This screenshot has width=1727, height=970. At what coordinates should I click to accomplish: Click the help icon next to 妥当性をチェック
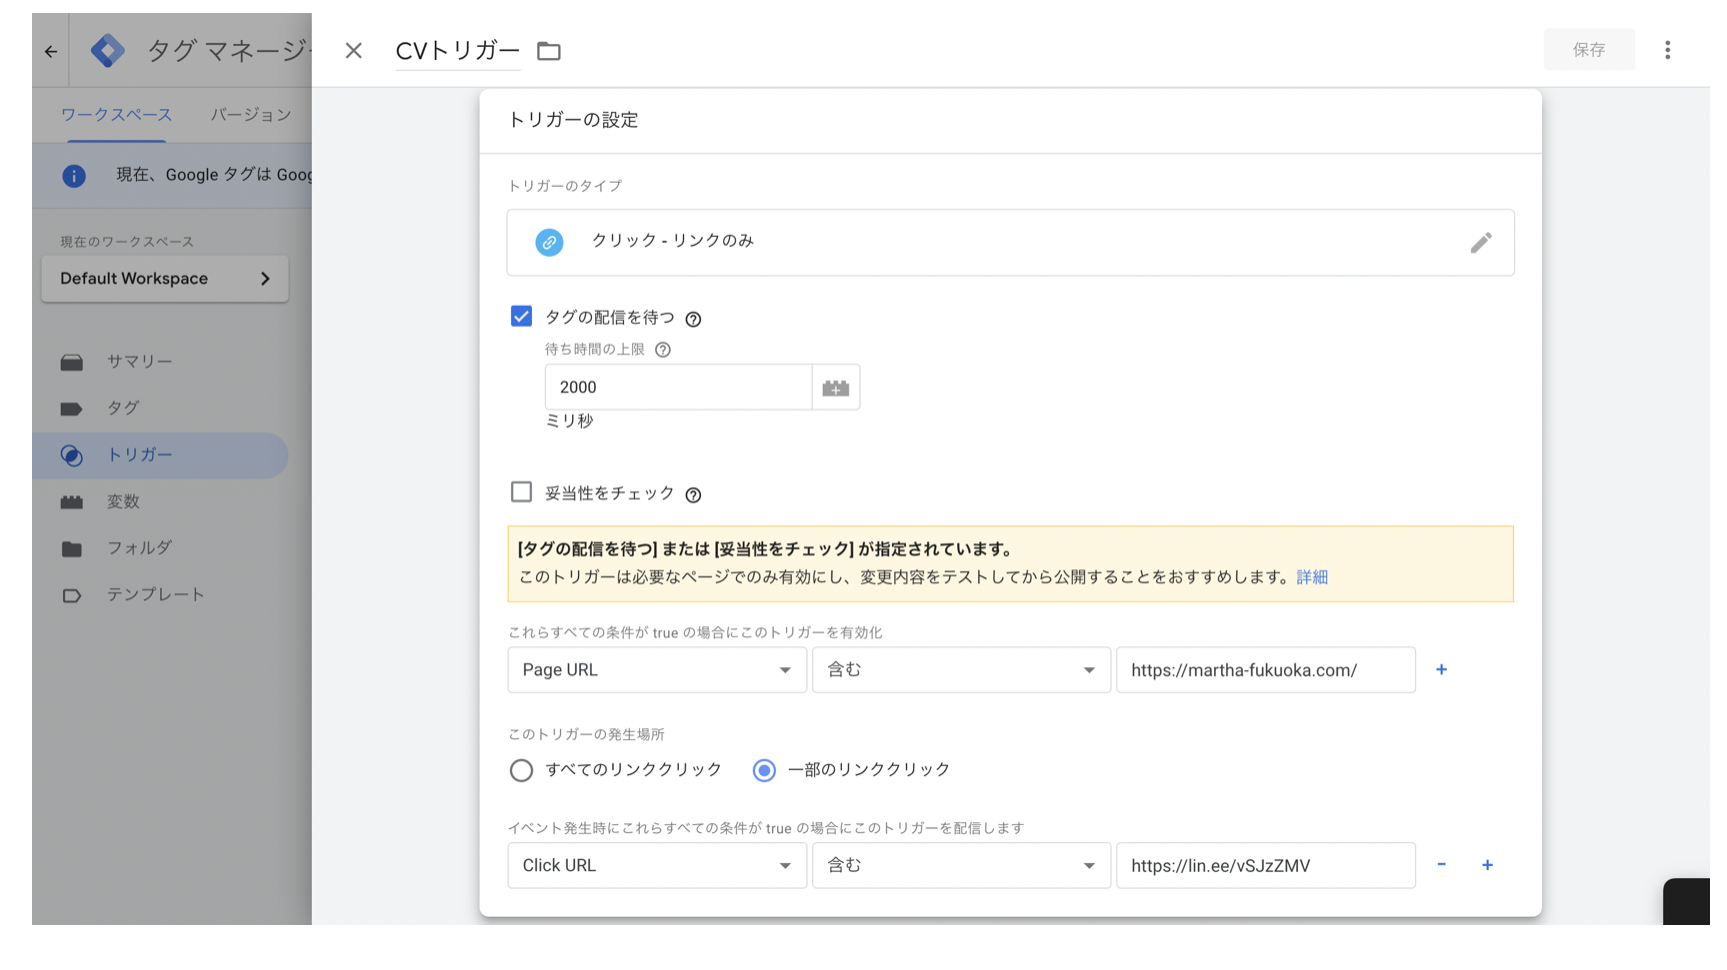(693, 495)
